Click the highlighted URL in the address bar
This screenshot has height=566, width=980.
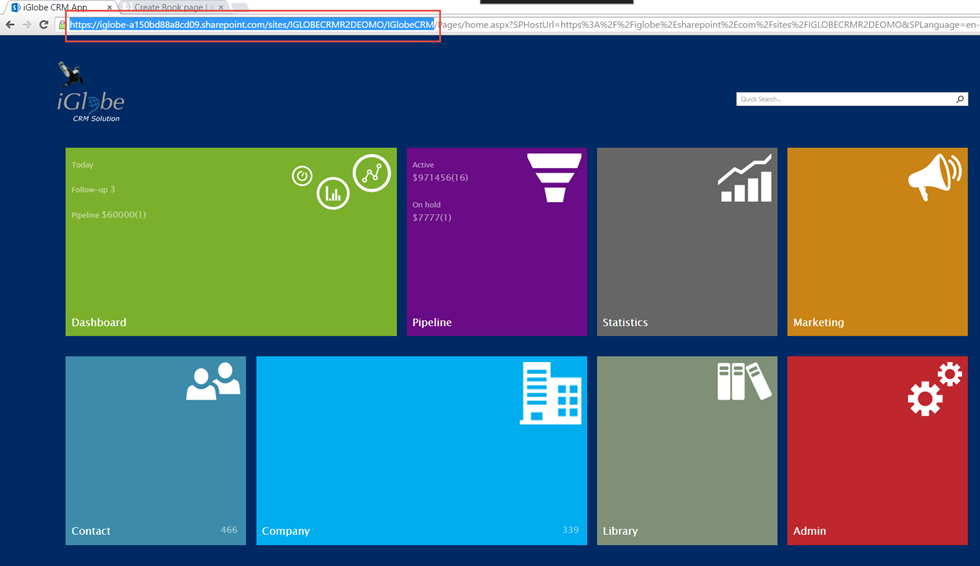pyautogui.click(x=252, y=25)
